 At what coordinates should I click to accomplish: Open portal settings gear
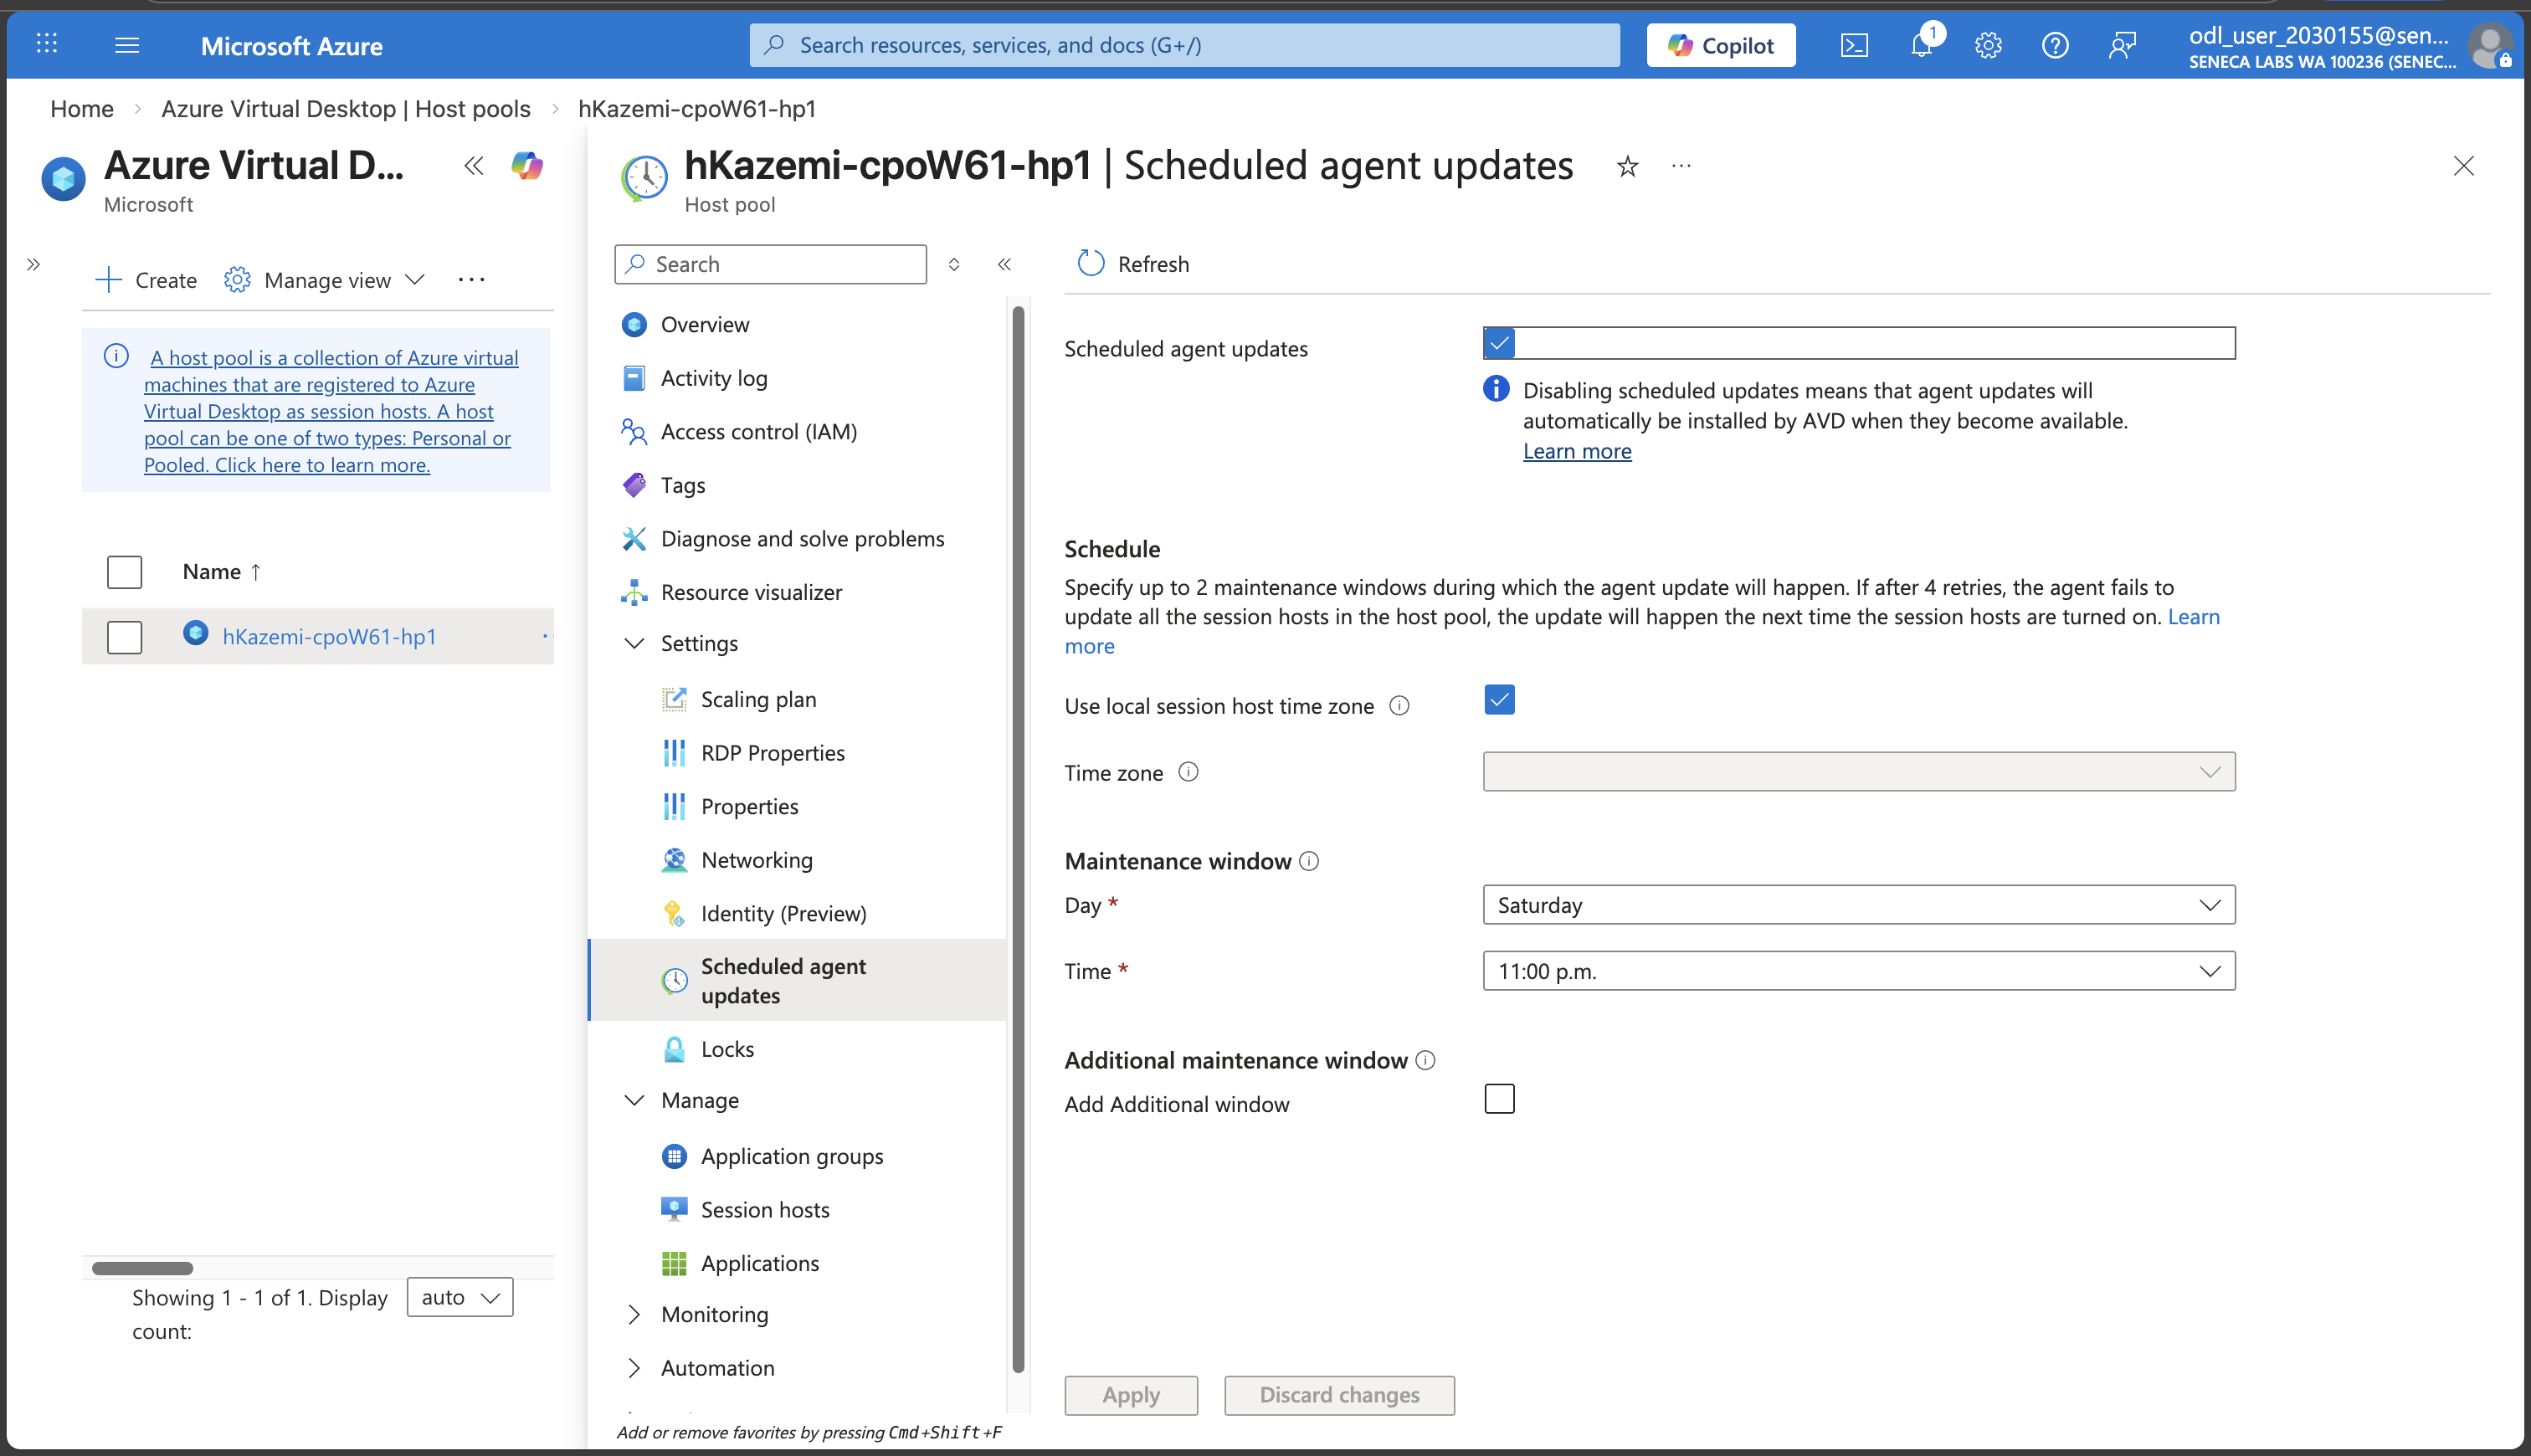pos(1988,45)
